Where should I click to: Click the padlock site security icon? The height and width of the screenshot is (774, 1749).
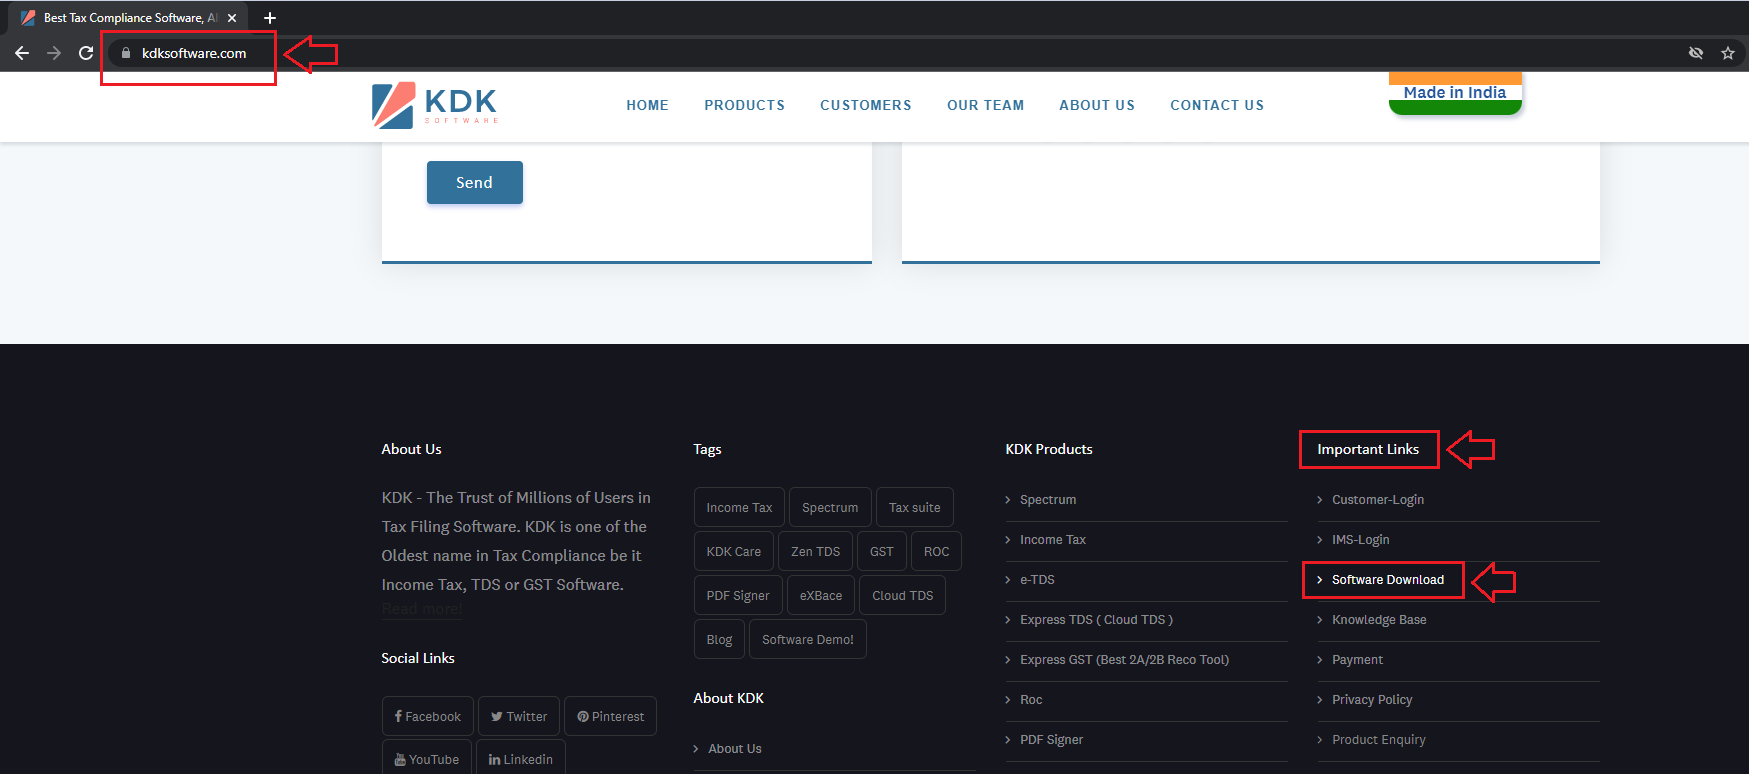(126, 53)
